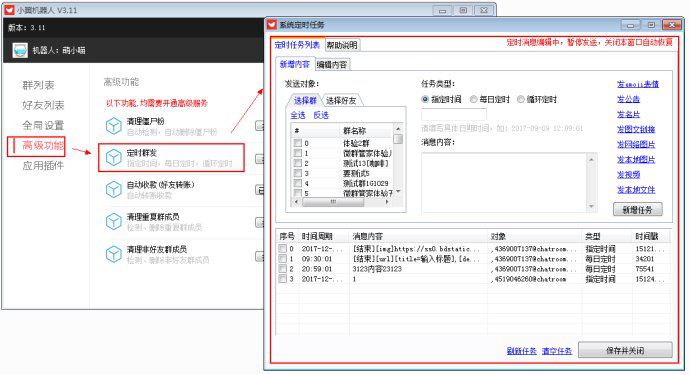Click the 新增任务 button
The width and height of the screenshot is (690, 375).
coord(637,210)
